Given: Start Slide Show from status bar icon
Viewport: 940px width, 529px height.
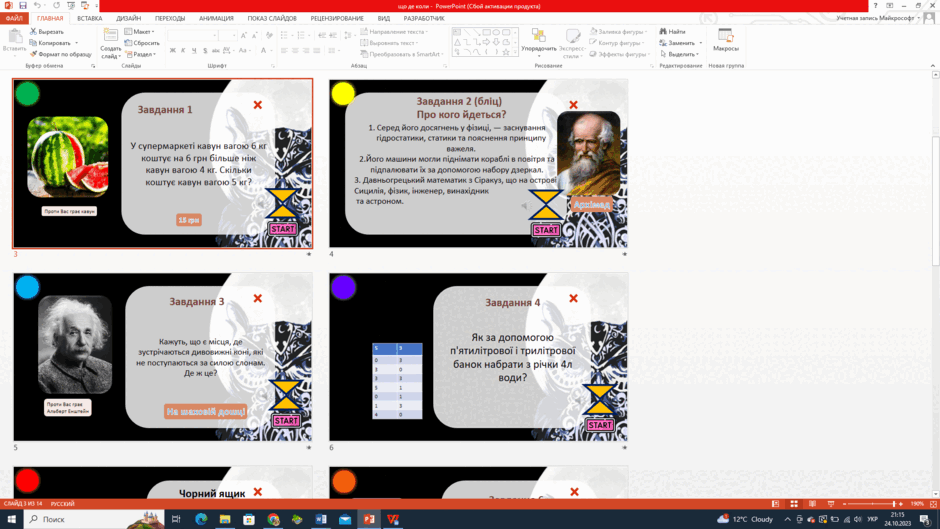Looking at the screenshot, I should [831, 504].
